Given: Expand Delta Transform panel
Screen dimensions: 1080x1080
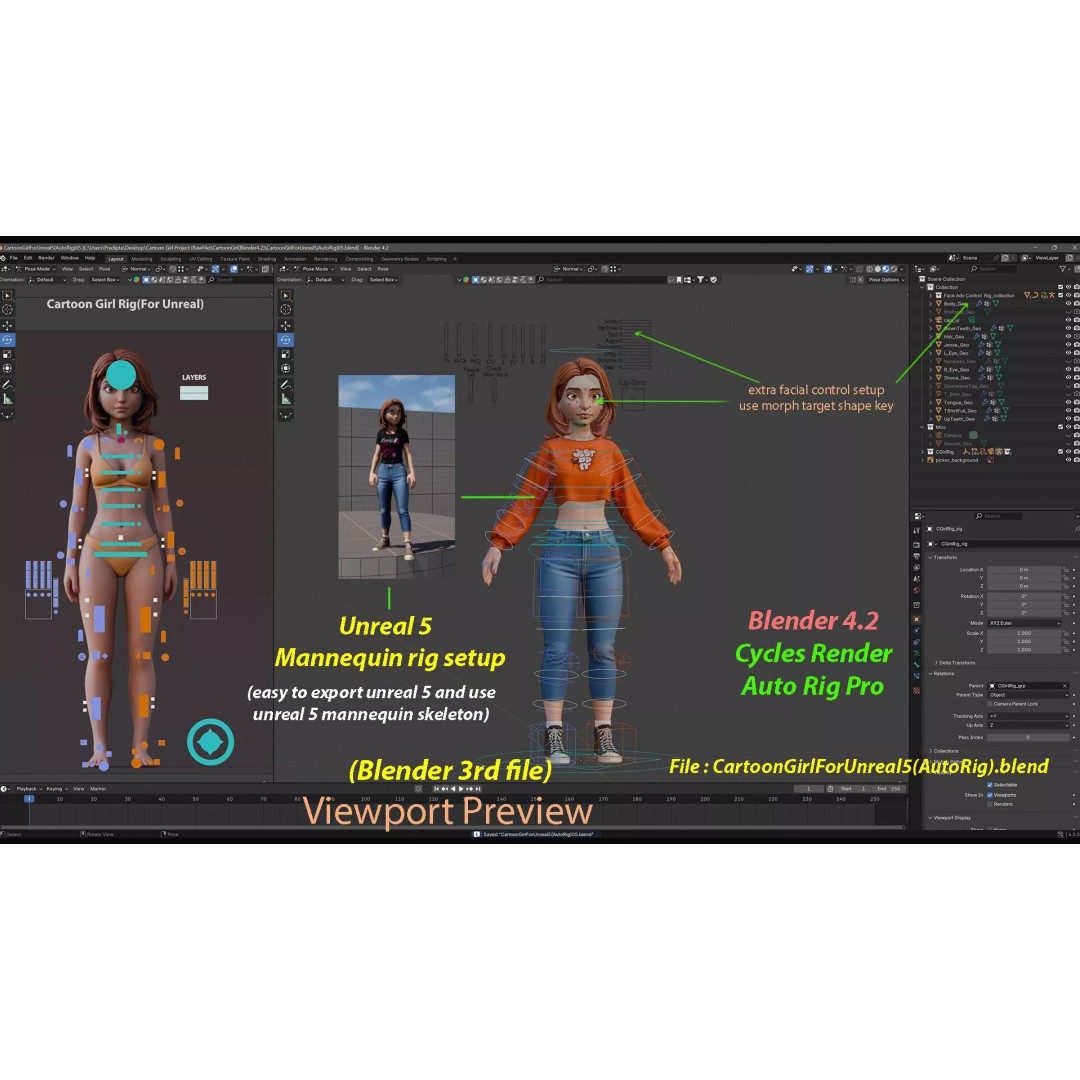Looking at the screenshot, I should coord(955,663).
